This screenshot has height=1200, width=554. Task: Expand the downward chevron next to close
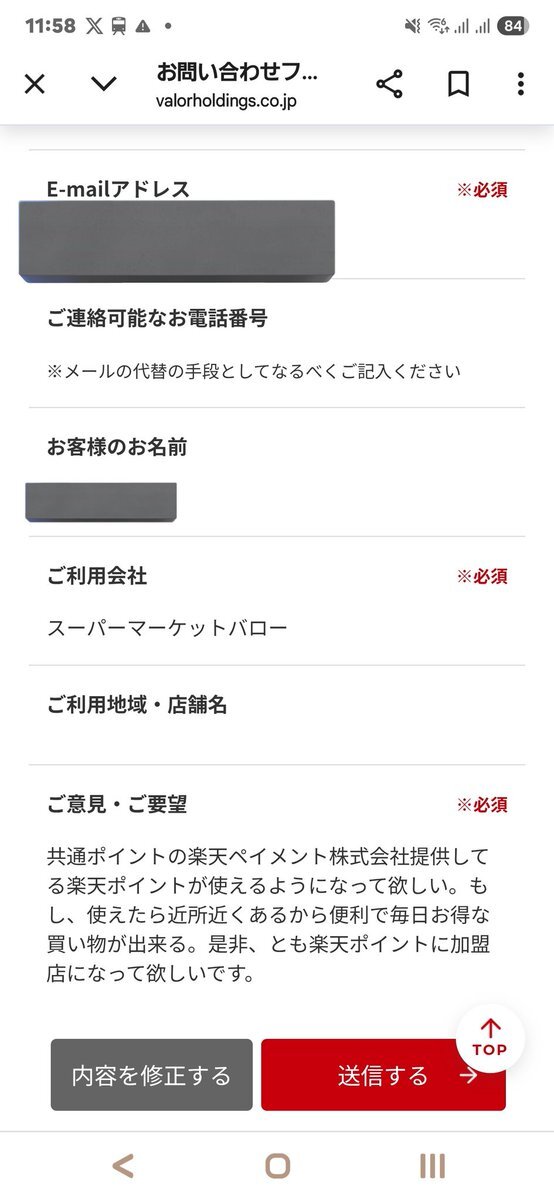(104, 84)
